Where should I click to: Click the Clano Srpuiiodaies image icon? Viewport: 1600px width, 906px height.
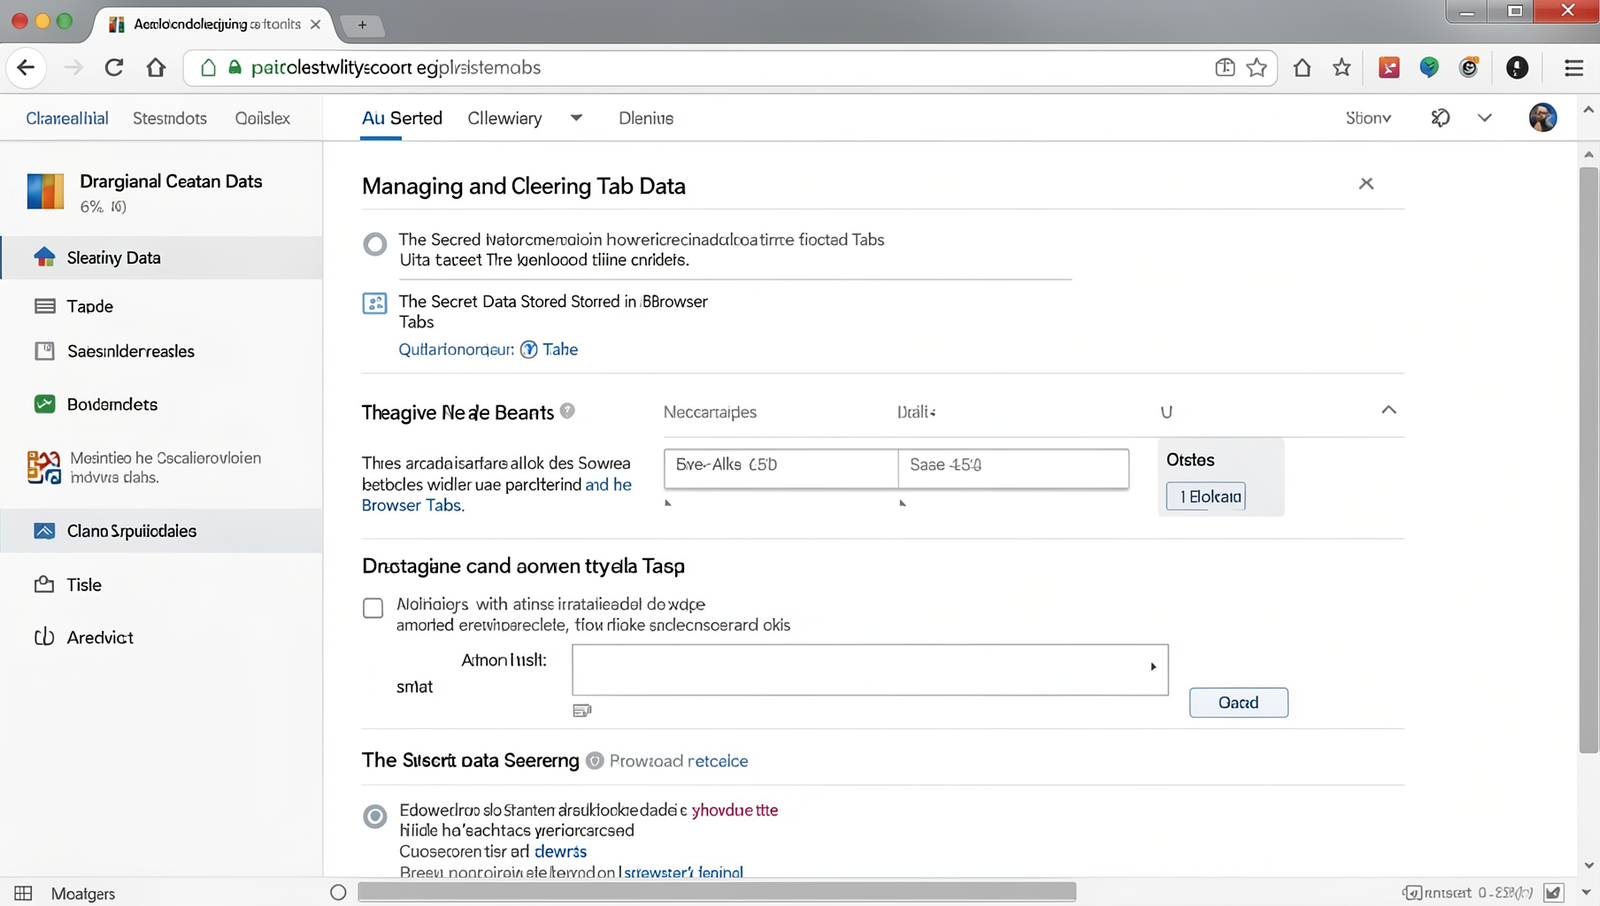point(45,531)
